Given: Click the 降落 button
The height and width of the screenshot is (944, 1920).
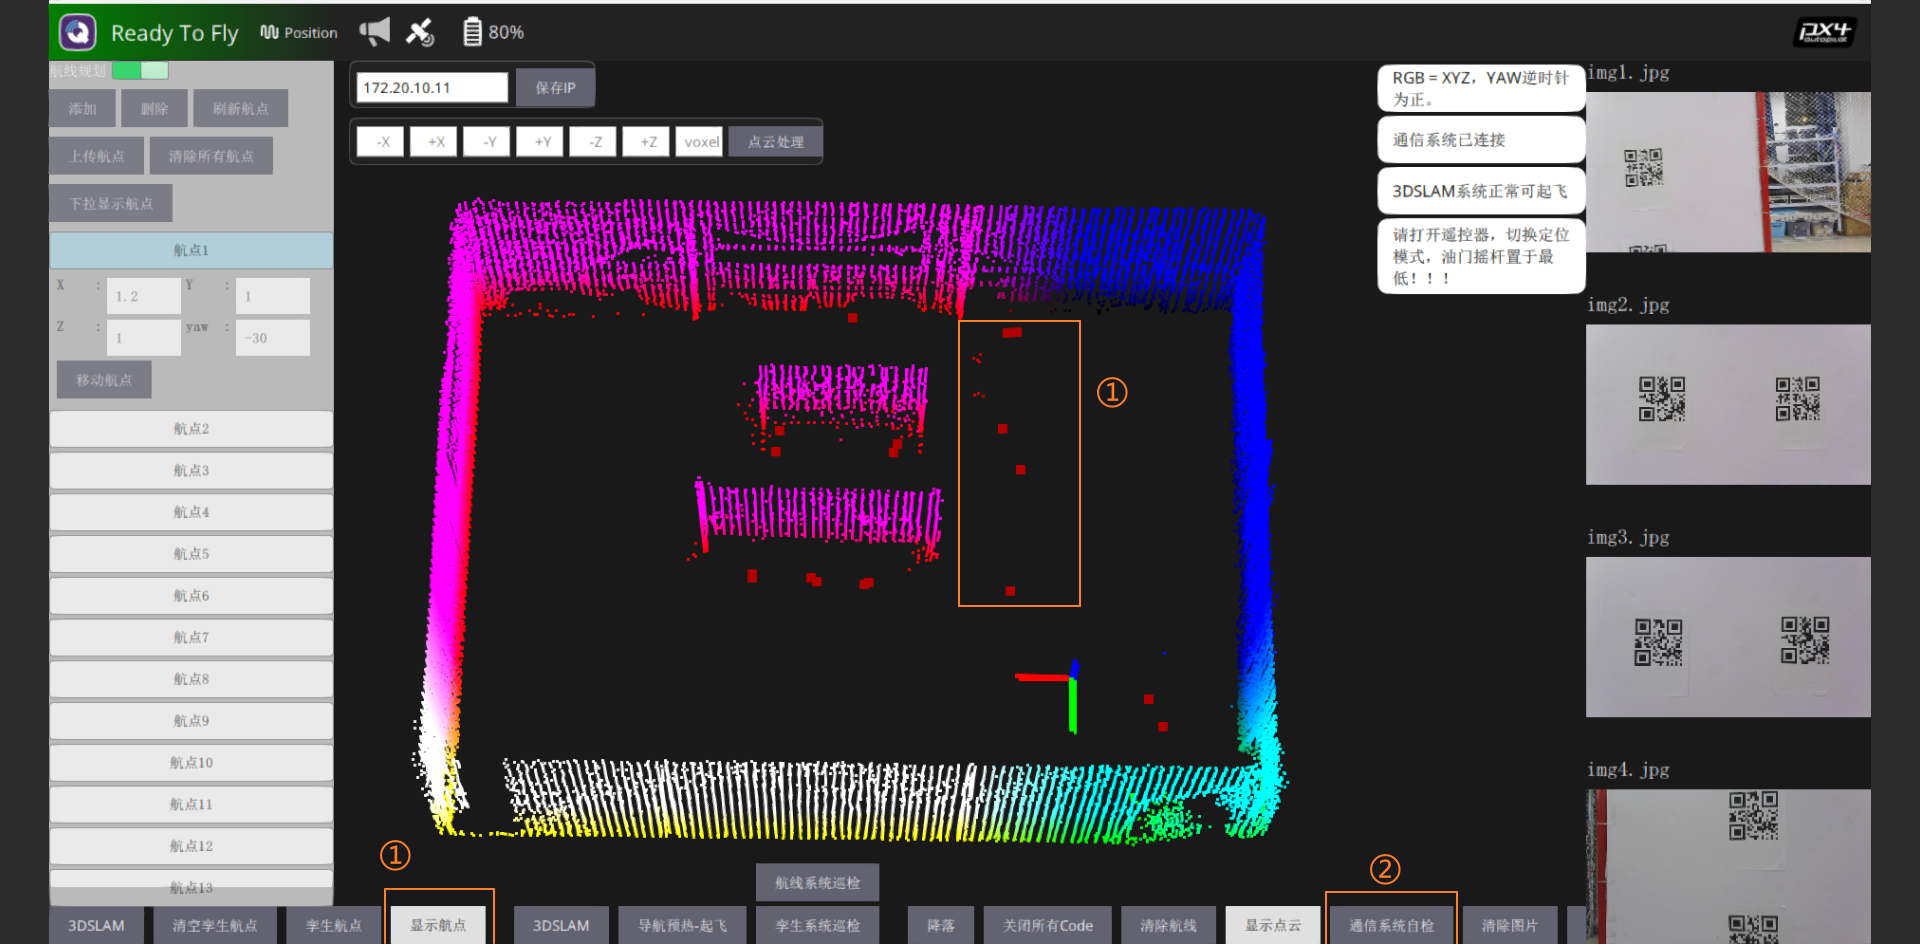Looking at the screenshot, I should [x=941, y=925].
